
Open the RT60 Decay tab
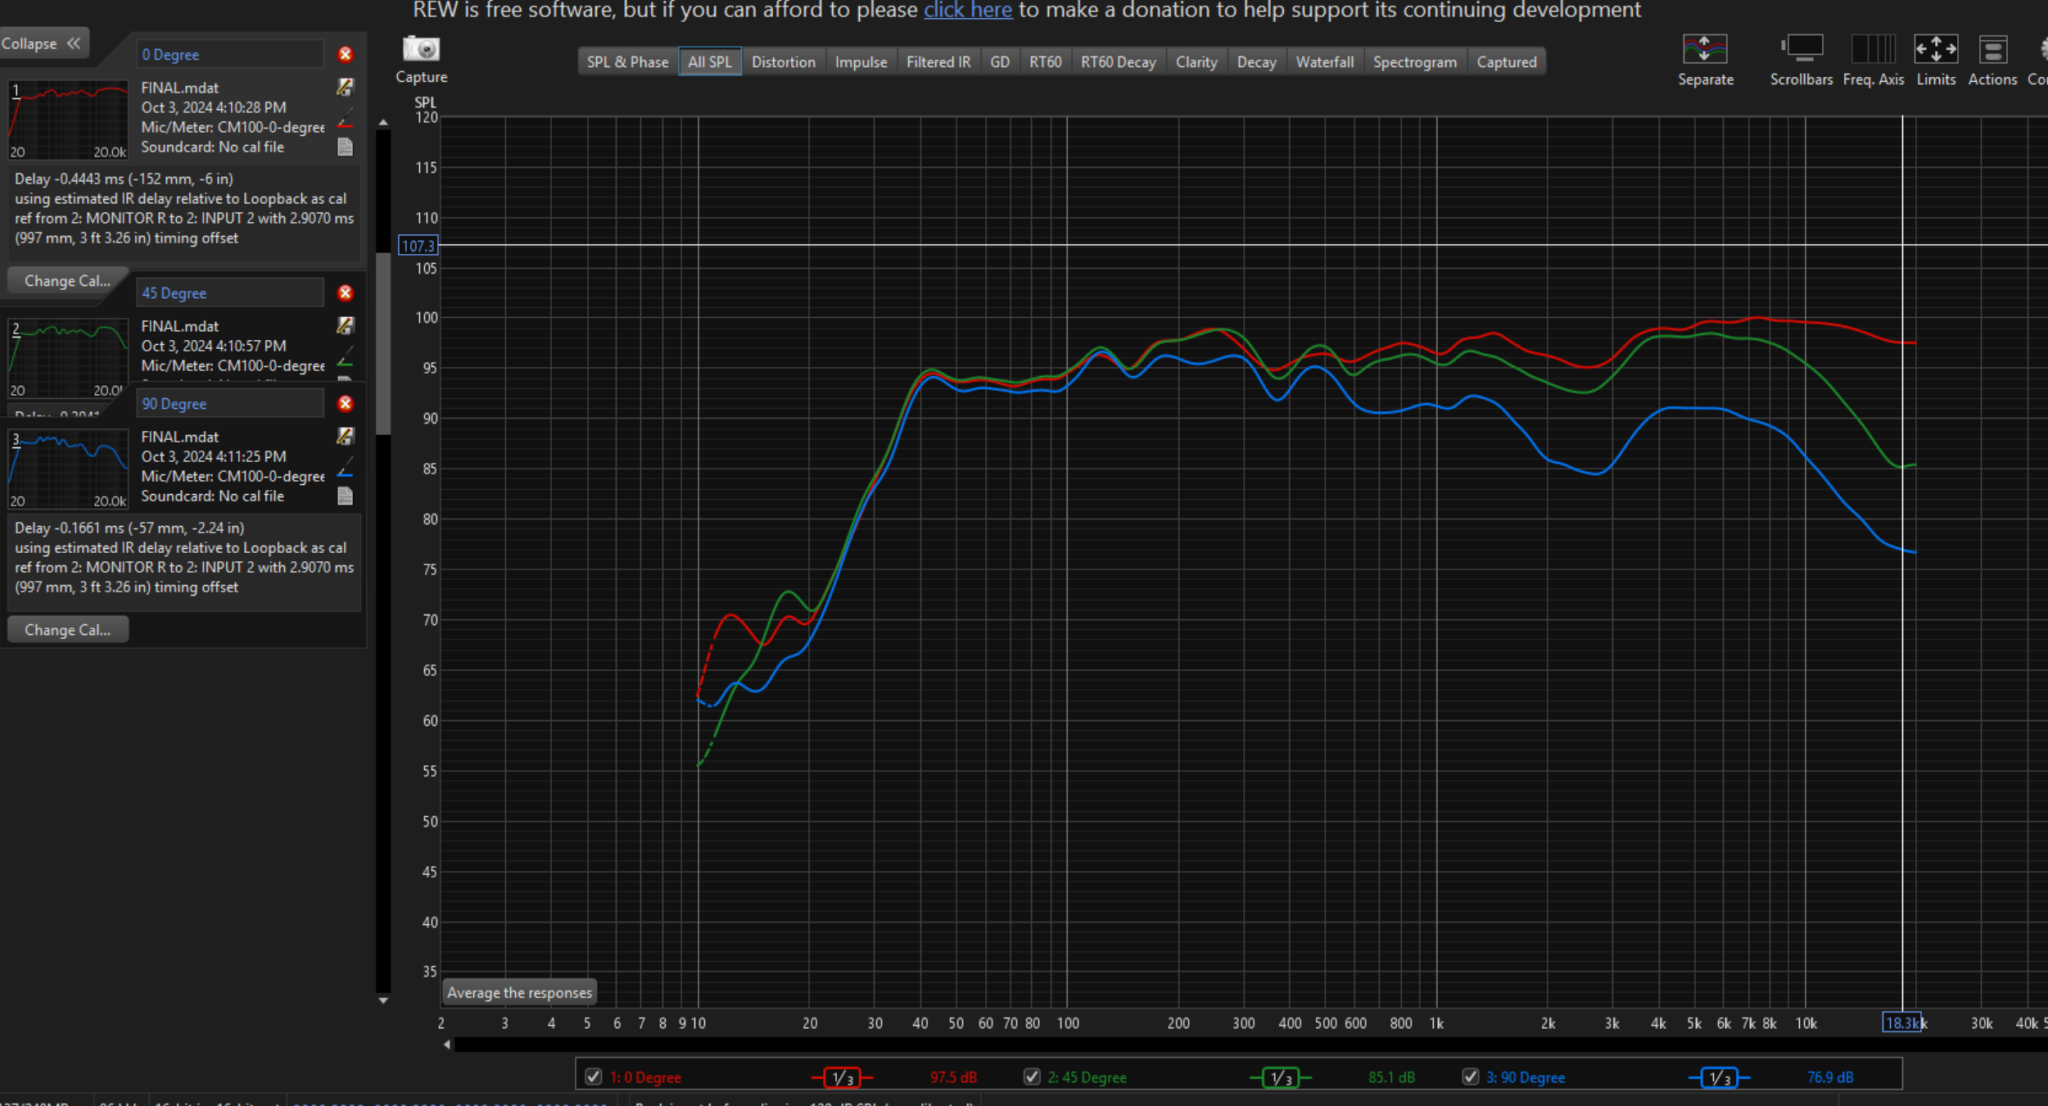(1118, 62)
